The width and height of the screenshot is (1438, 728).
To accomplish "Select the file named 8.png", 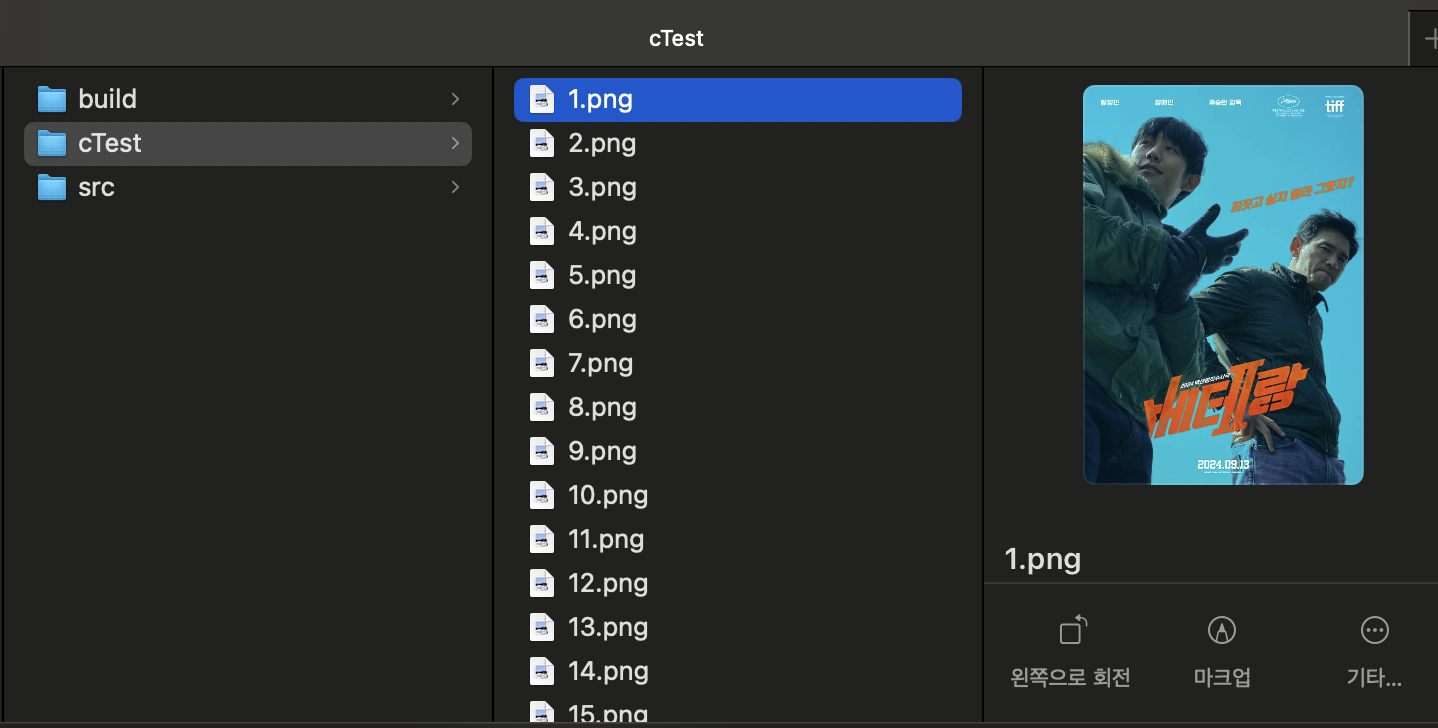I will (x=602, y=408).
